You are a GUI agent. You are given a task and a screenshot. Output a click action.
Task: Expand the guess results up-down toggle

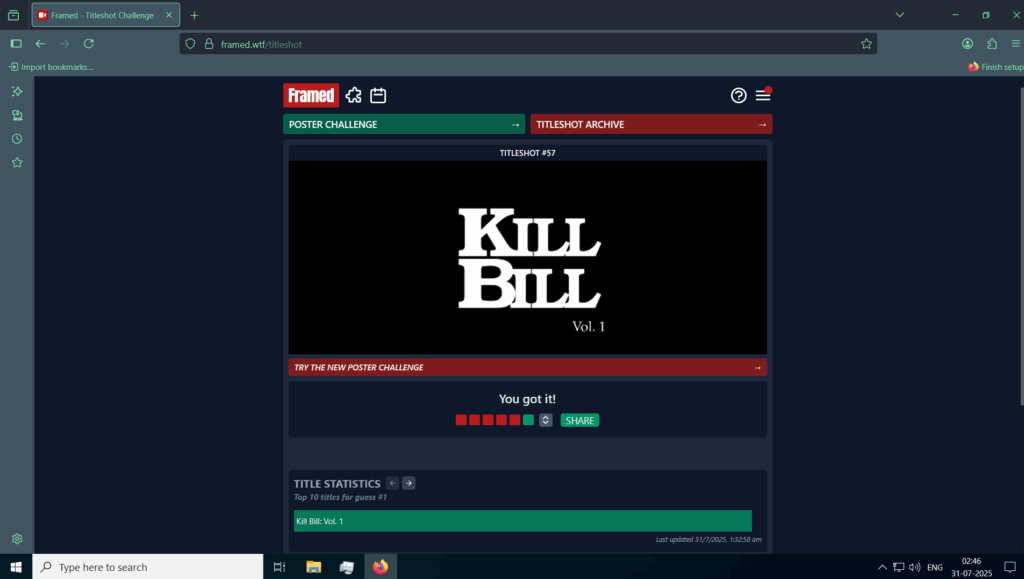(x=545, y=420)
